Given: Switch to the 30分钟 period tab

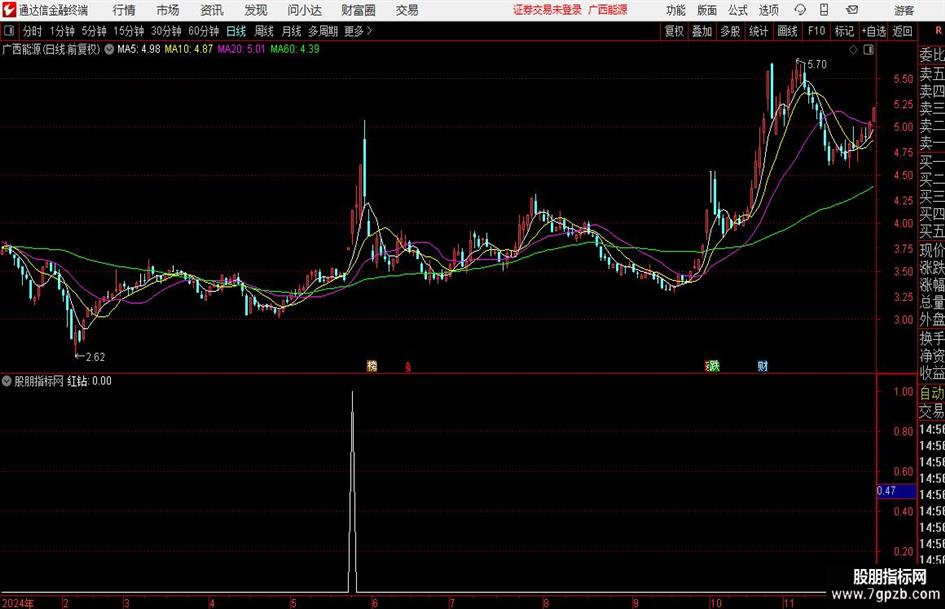Looking at the screenshot, I should click(166, 31).
